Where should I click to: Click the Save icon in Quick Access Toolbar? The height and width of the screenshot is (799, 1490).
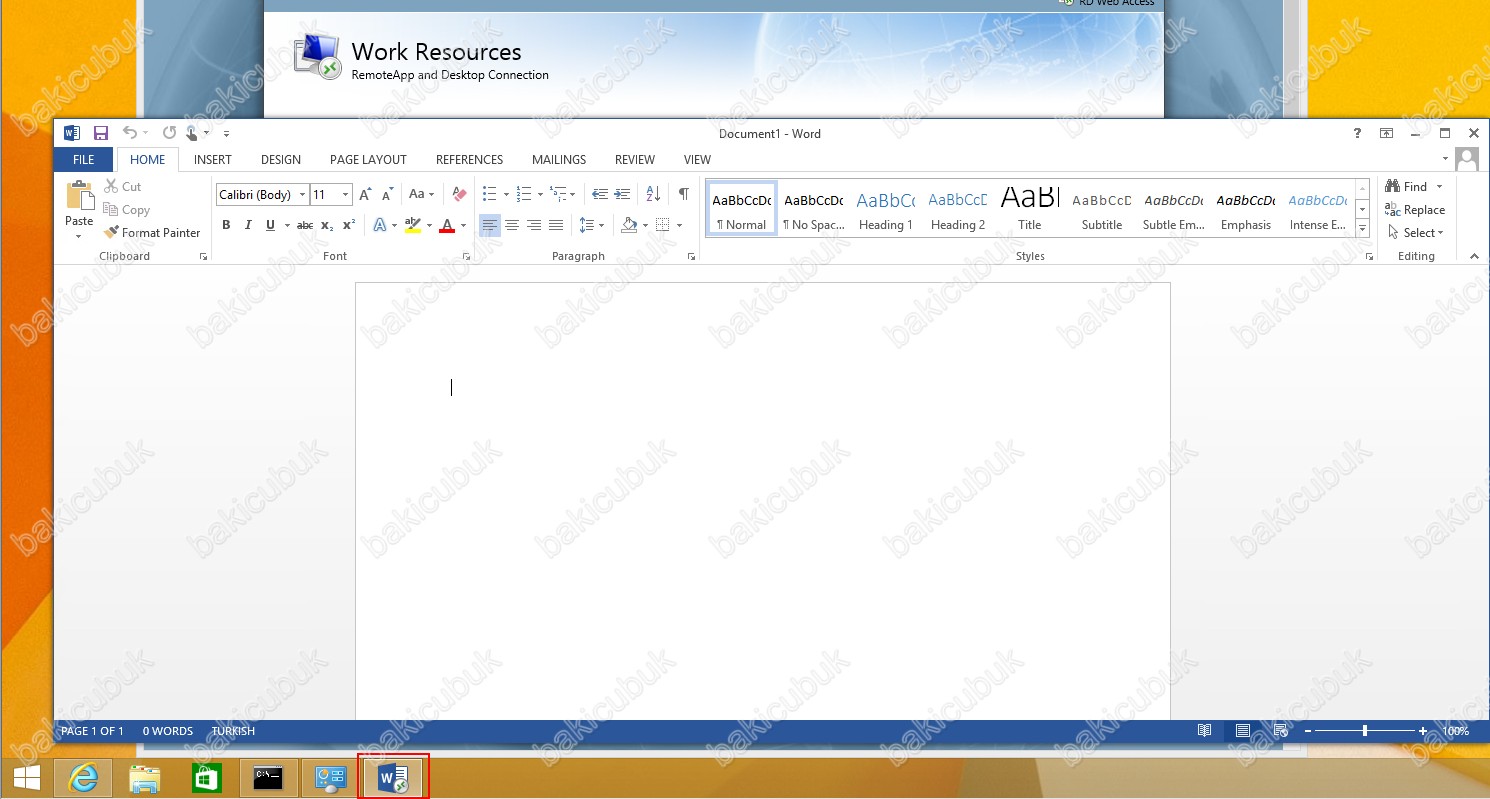(100, 133)
